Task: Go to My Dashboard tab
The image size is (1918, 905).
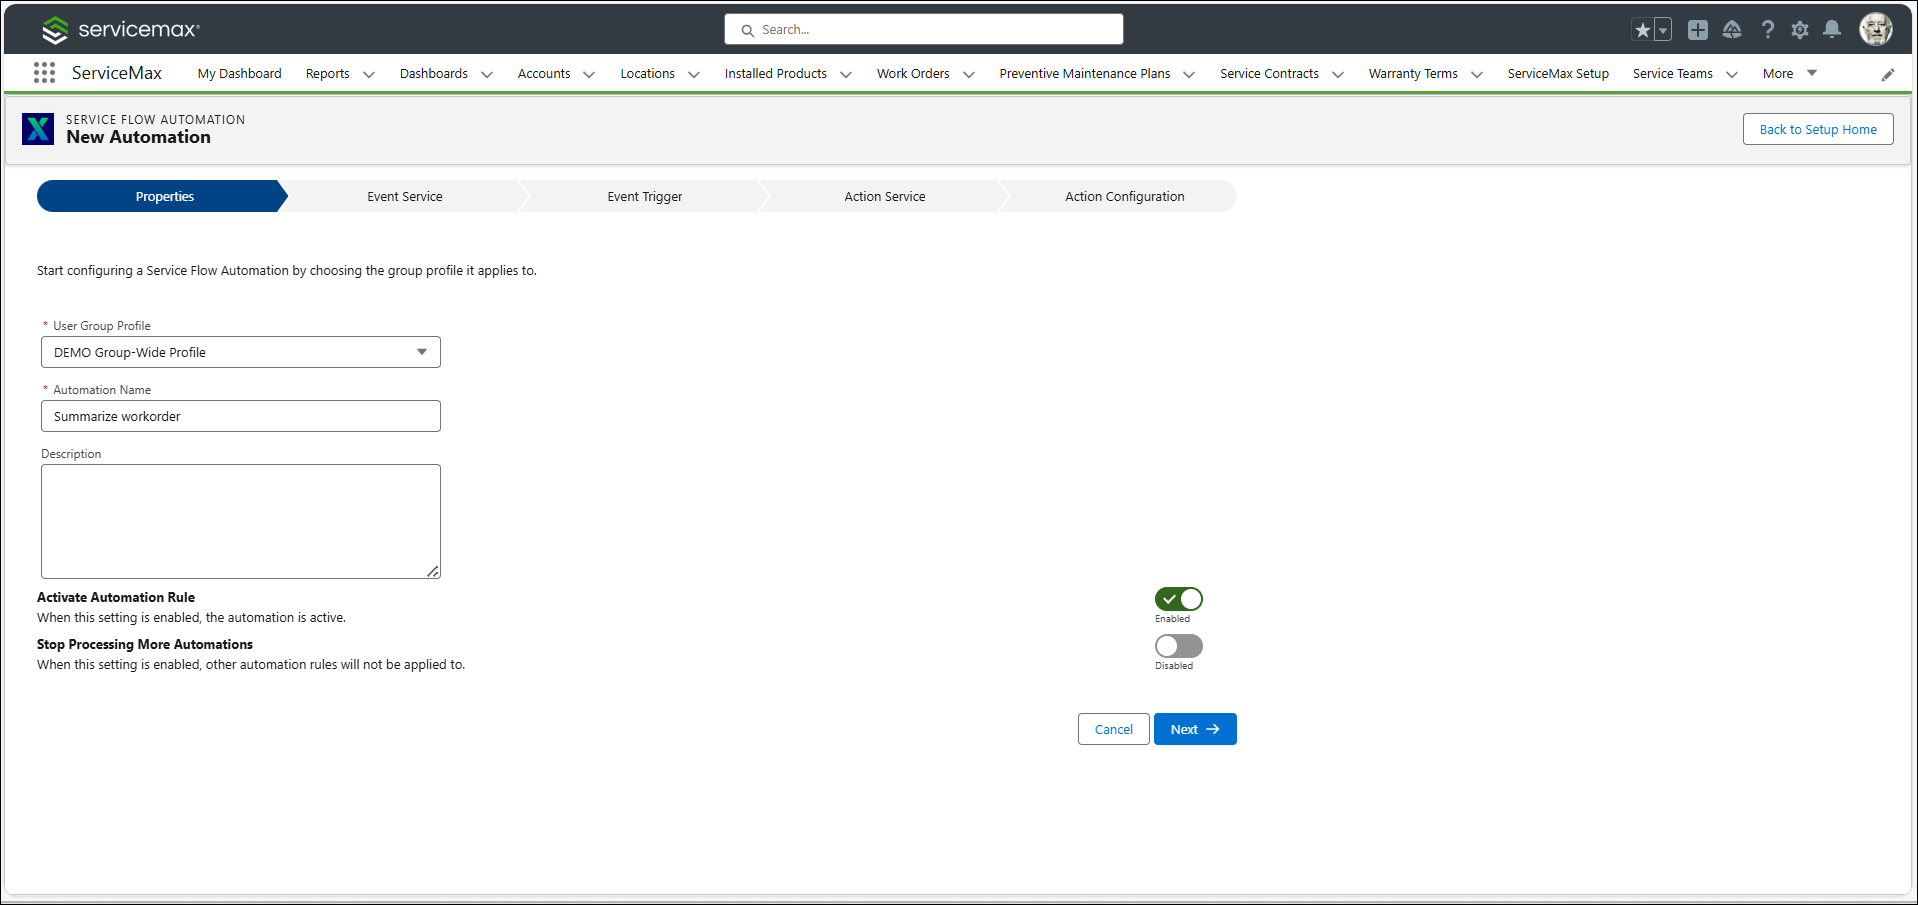Action: pyautogui.click(x=240, y=73)
